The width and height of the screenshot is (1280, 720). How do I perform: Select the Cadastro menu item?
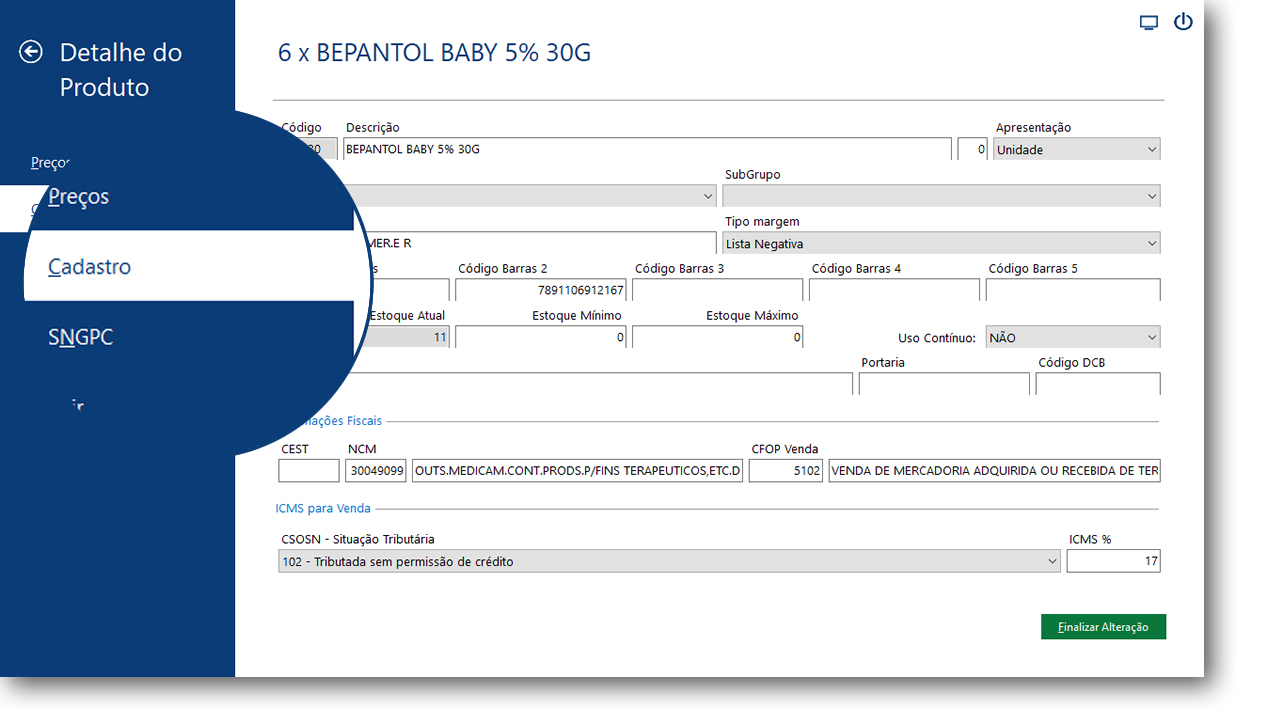90,267
